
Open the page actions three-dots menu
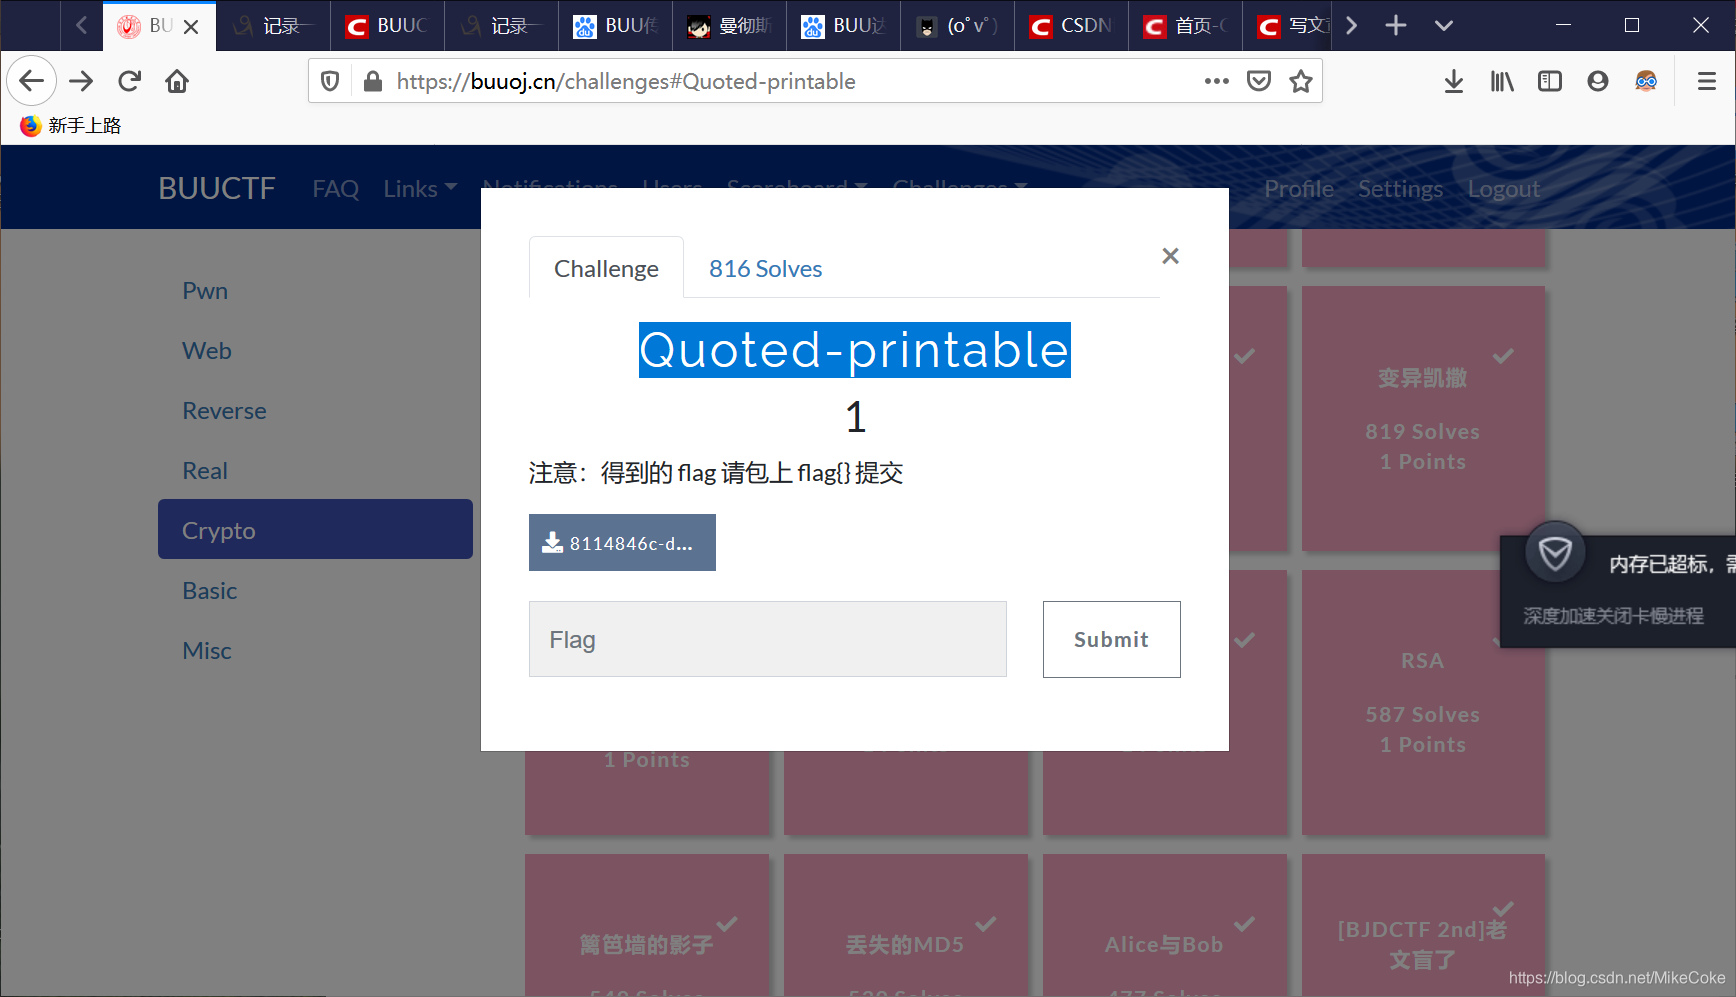[x=1216, y=81]
